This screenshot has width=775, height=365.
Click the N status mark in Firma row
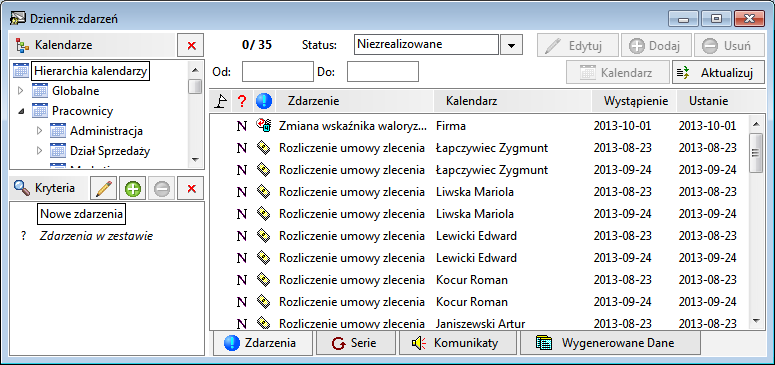coord(242,126)
